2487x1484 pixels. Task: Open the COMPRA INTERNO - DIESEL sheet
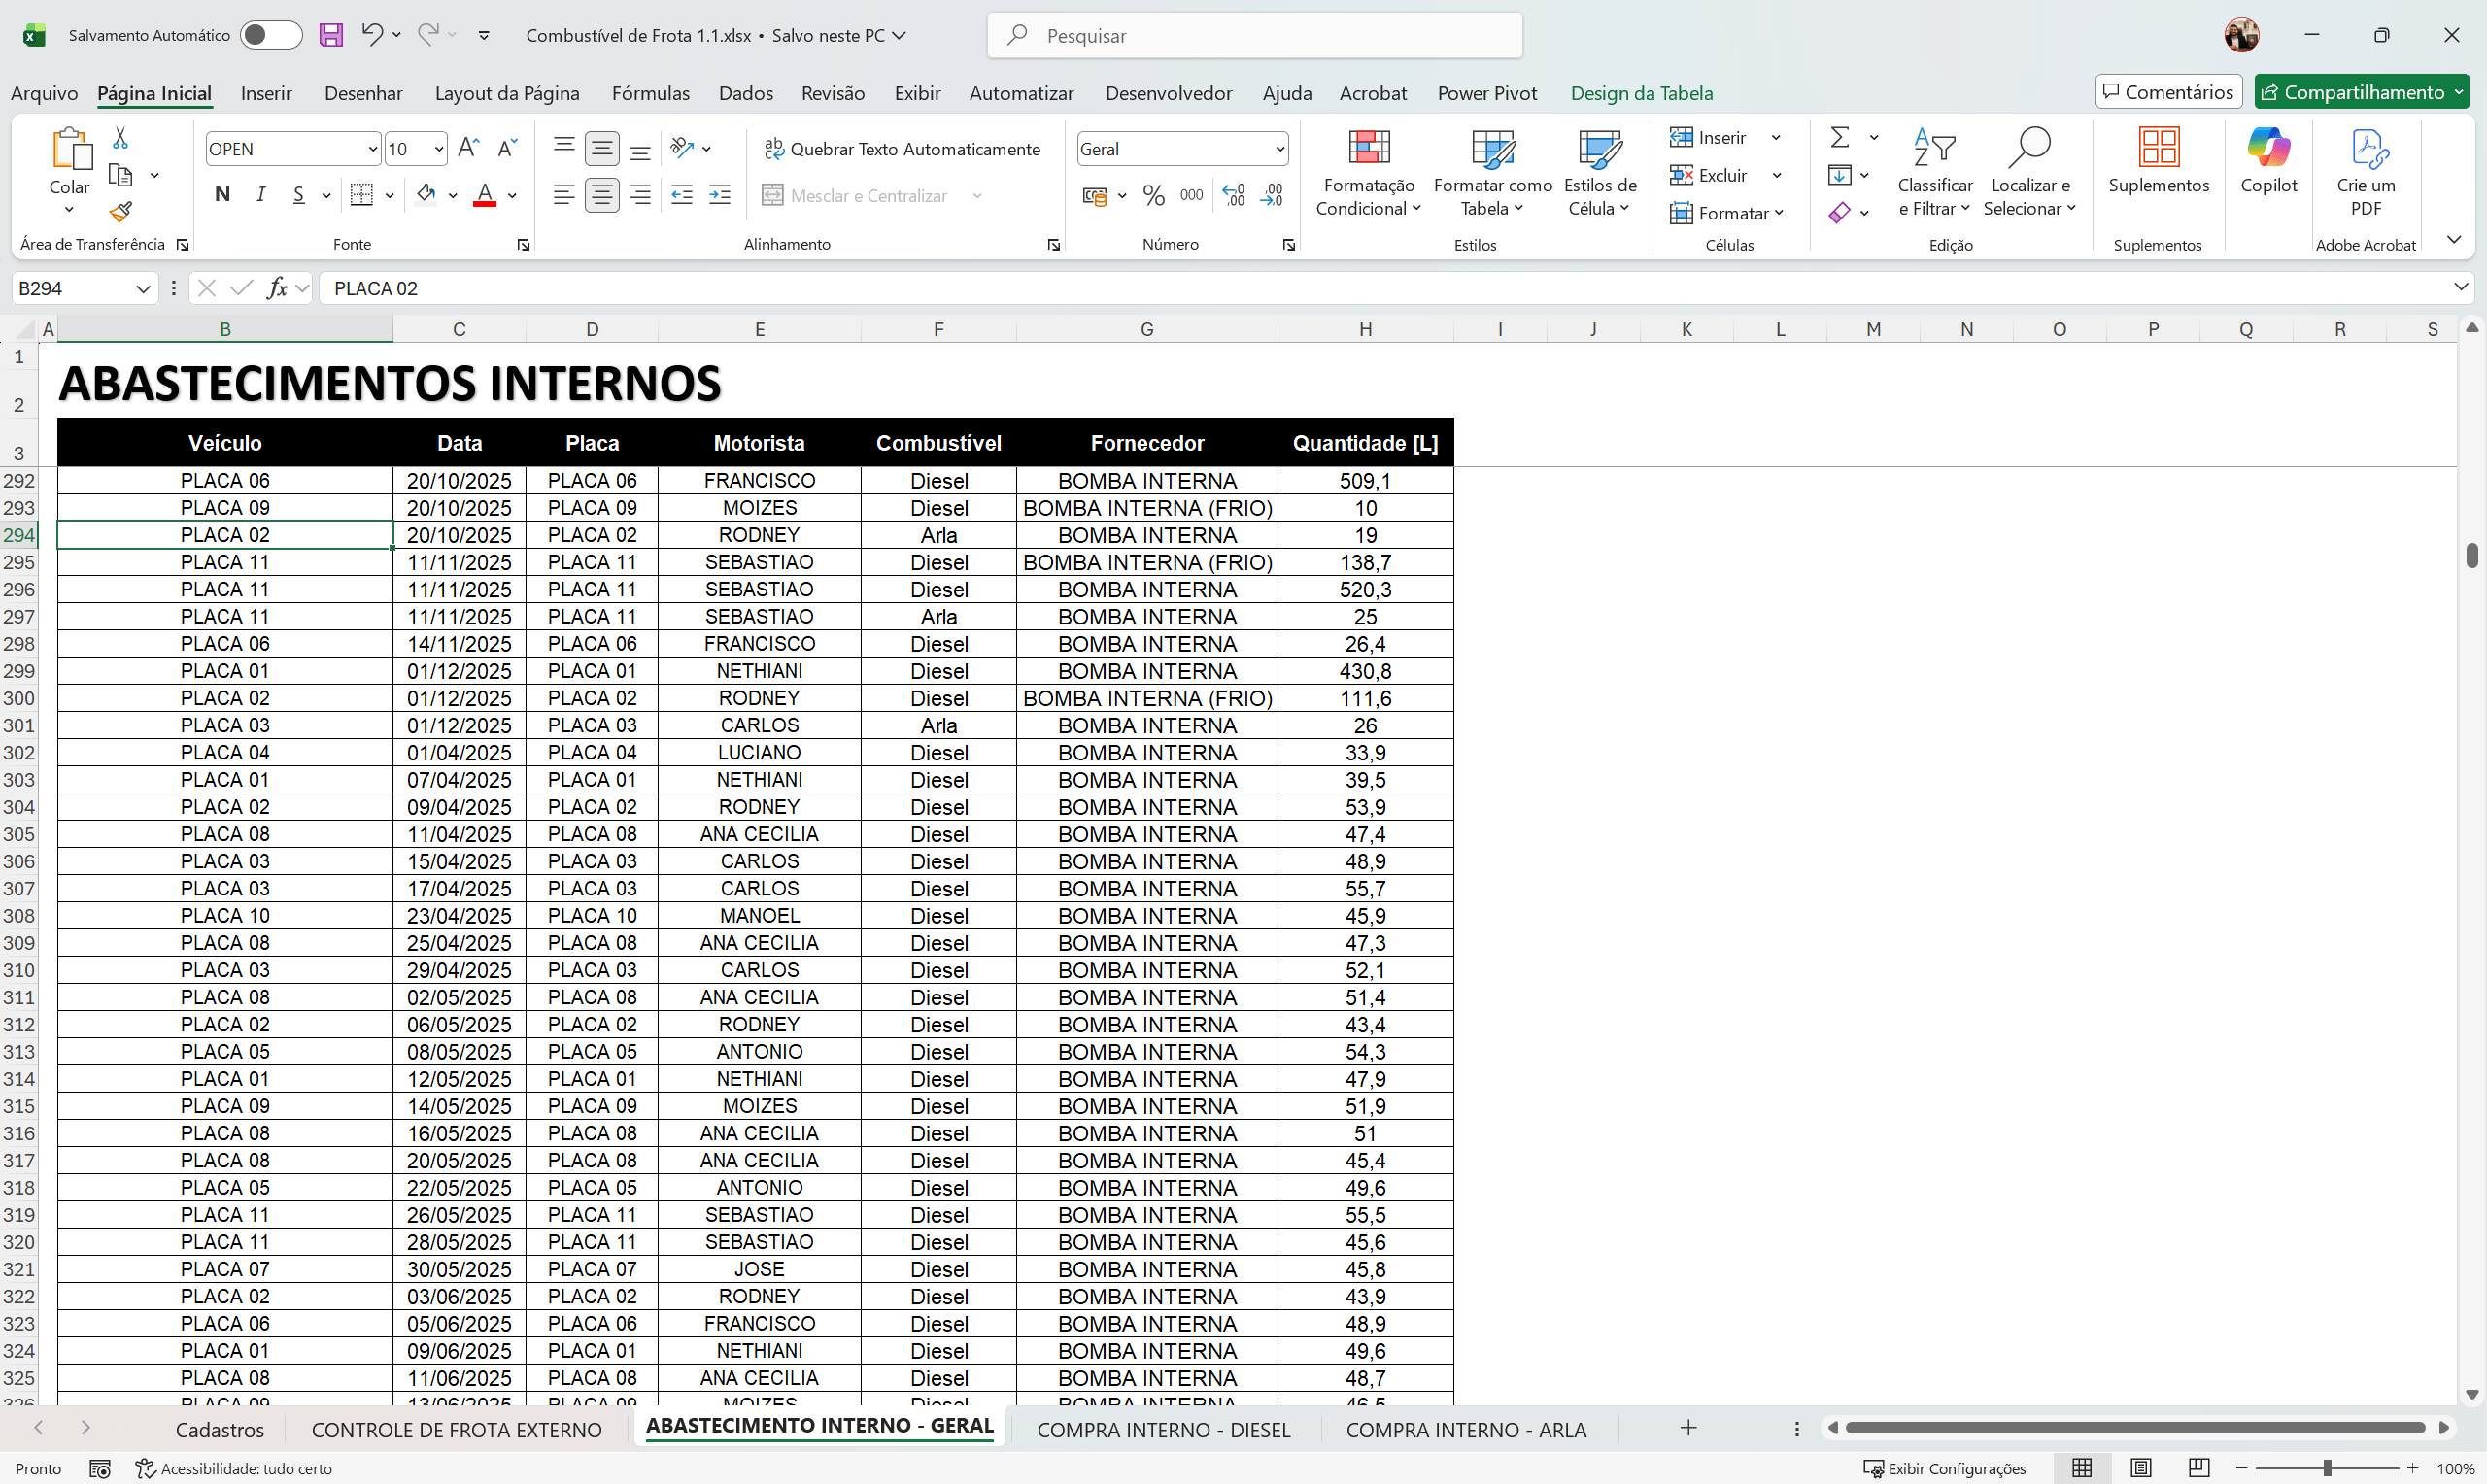[x=1163, y=1429]
